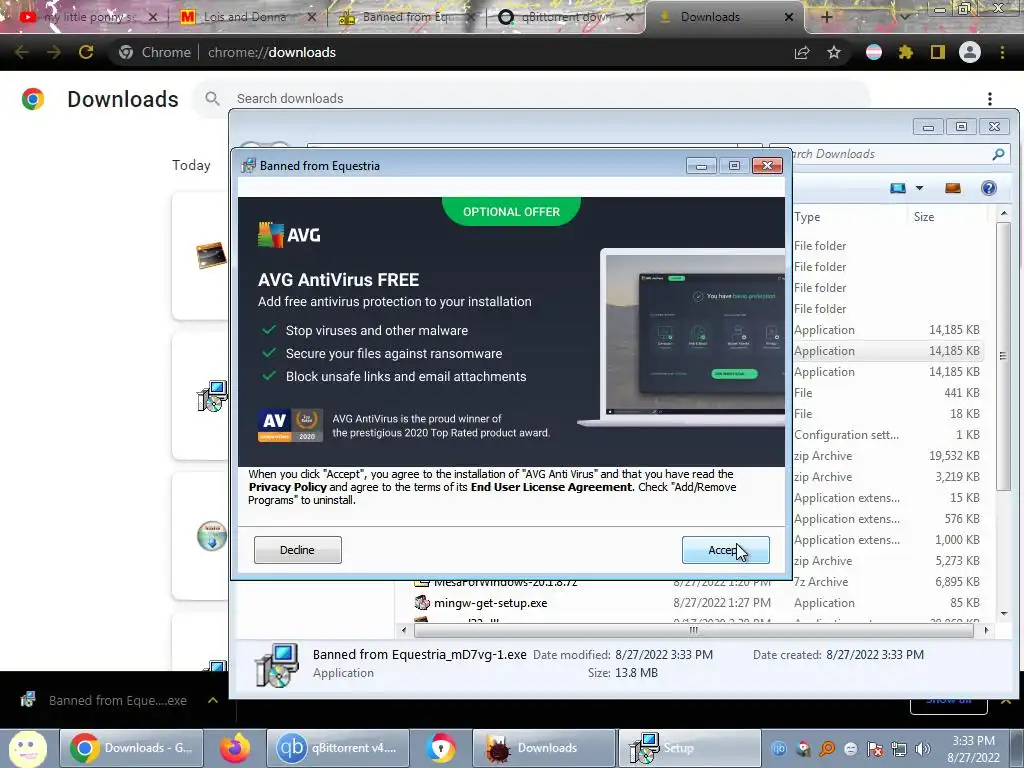Bookmark this page with the star icon

pyautogui.click(x=834, y=52)
